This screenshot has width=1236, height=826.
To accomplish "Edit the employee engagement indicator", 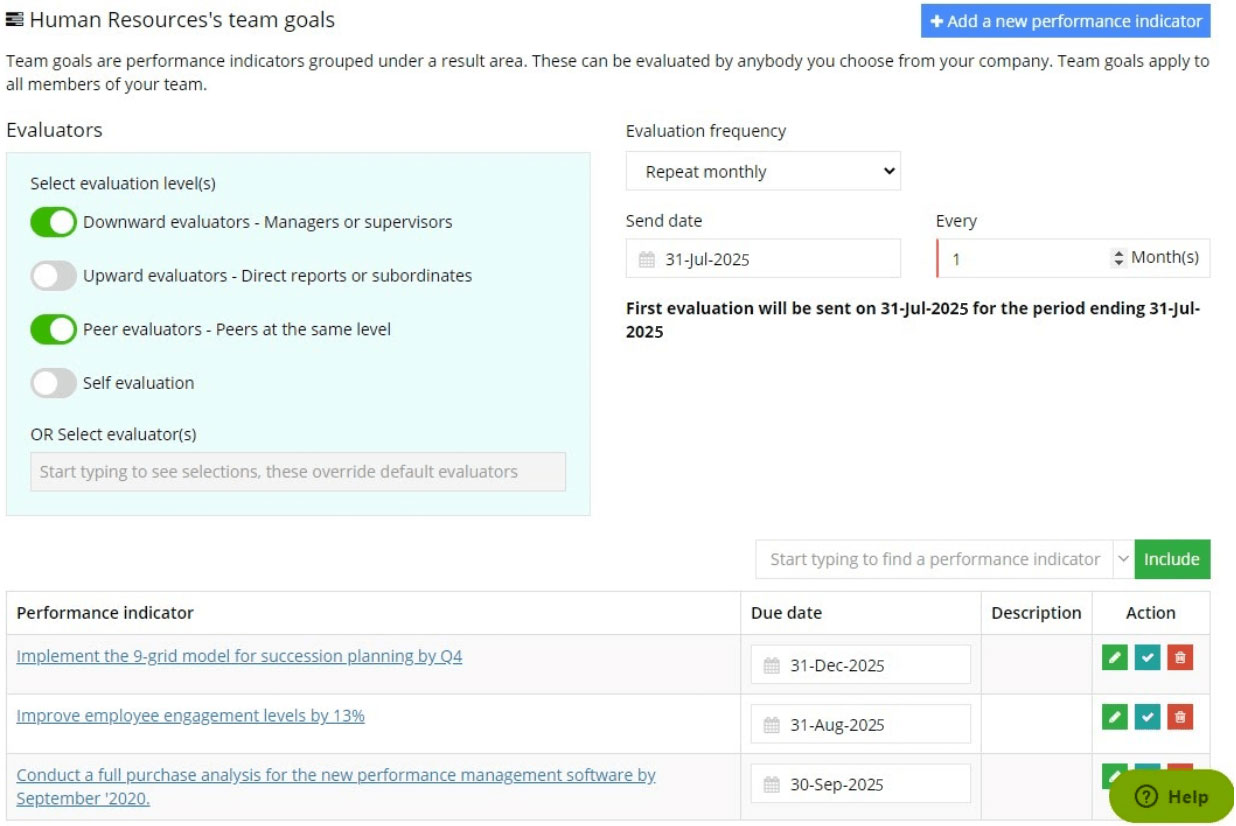I will [1114, 717].
